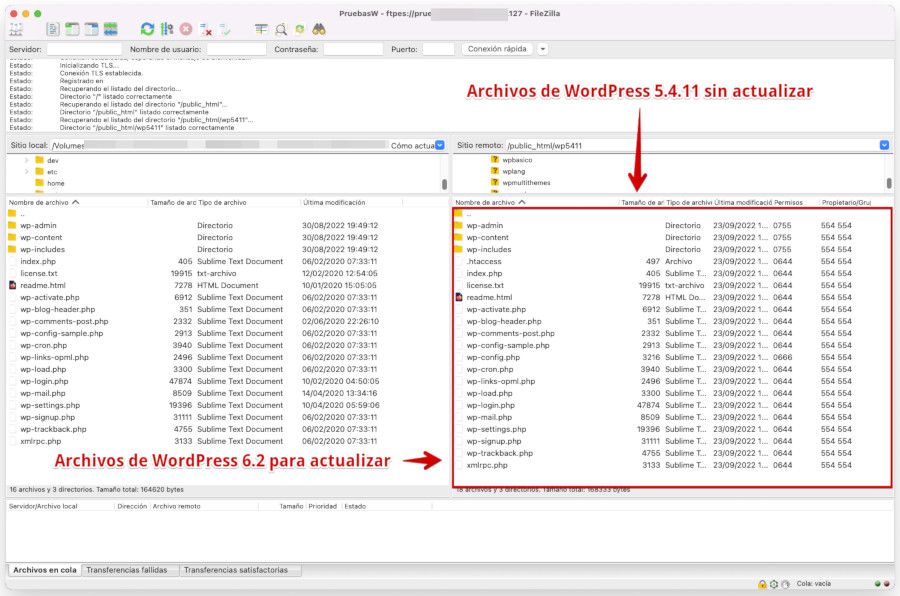This screenshot has width=900, height=596.
Task: Select the wp-admin folder icon in local list
Action: pos(12,225)
